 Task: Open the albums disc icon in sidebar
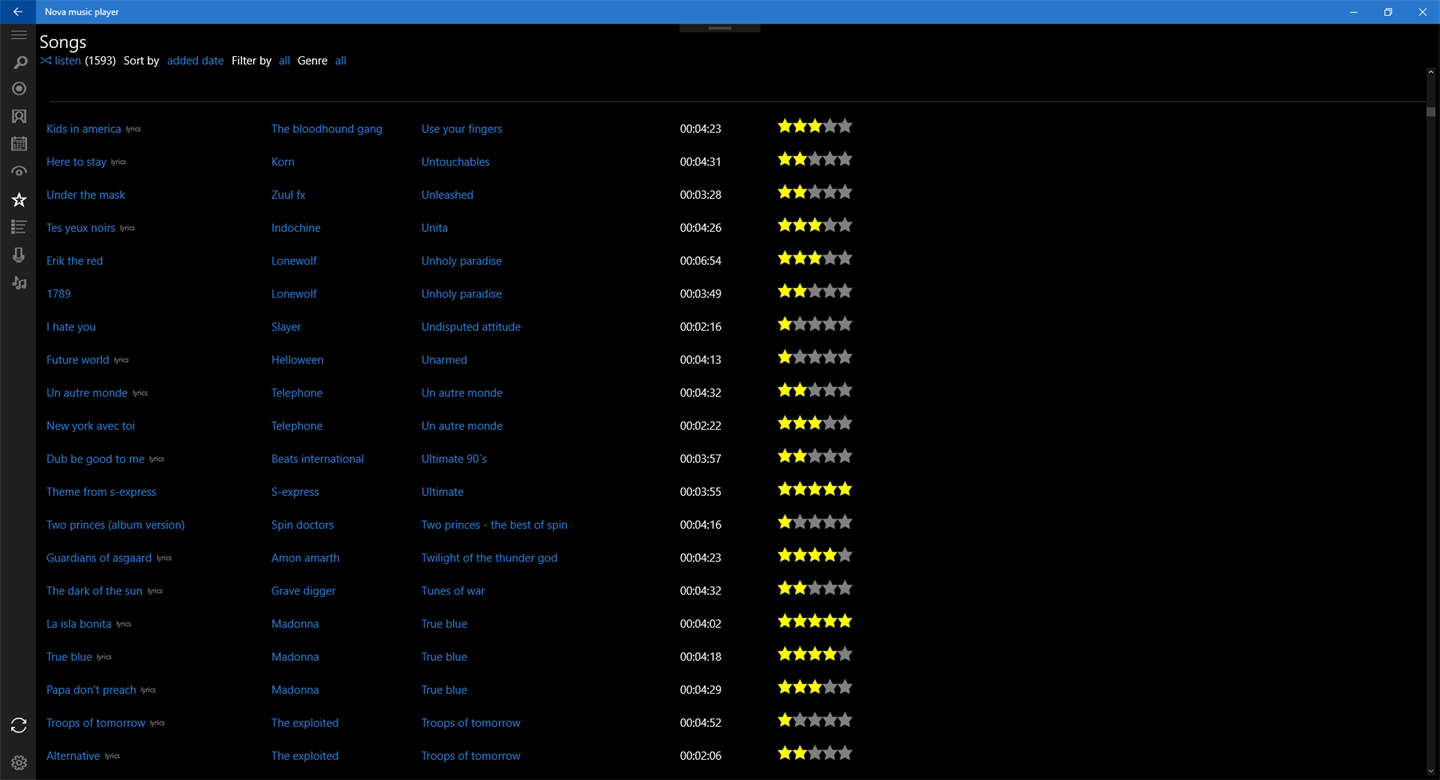point(18,89)
